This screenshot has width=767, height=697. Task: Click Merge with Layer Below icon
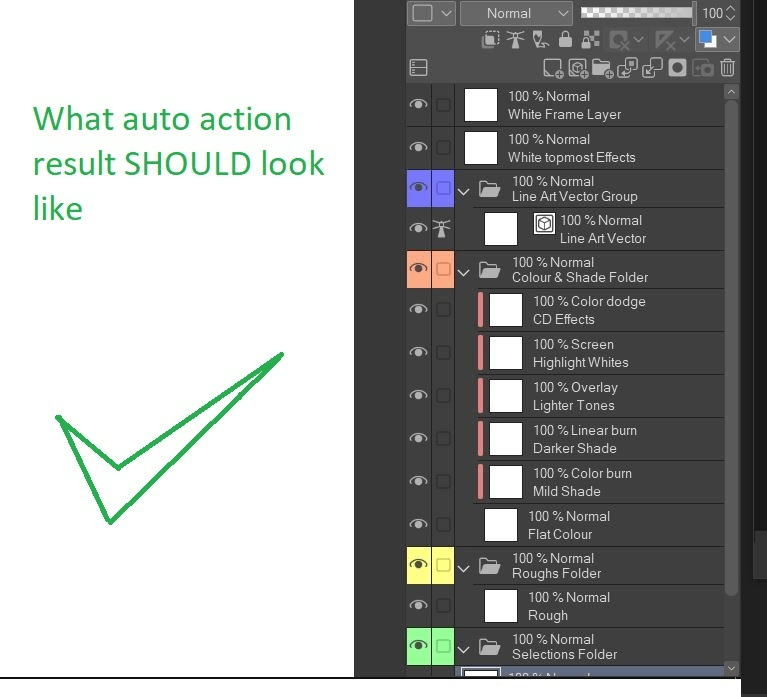(653, 68)
